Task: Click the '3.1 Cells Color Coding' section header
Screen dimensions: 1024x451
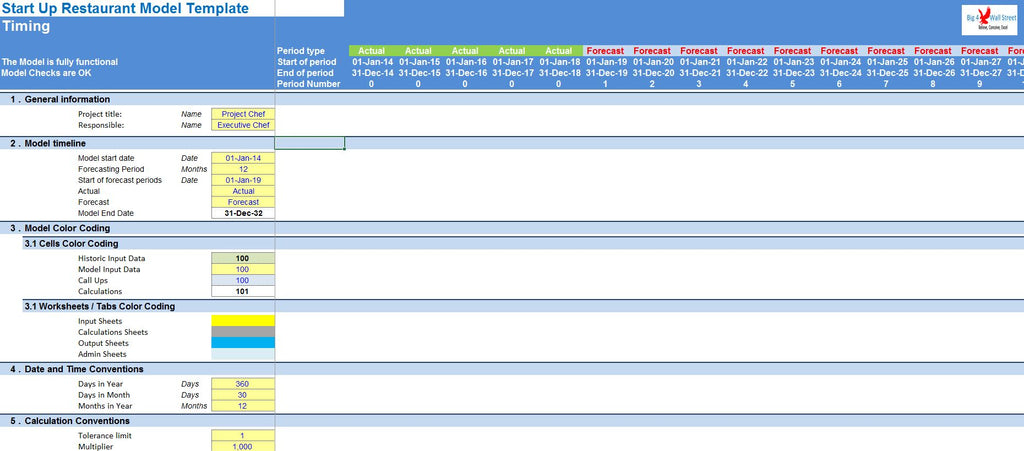Action: click(x=70, y=243)
